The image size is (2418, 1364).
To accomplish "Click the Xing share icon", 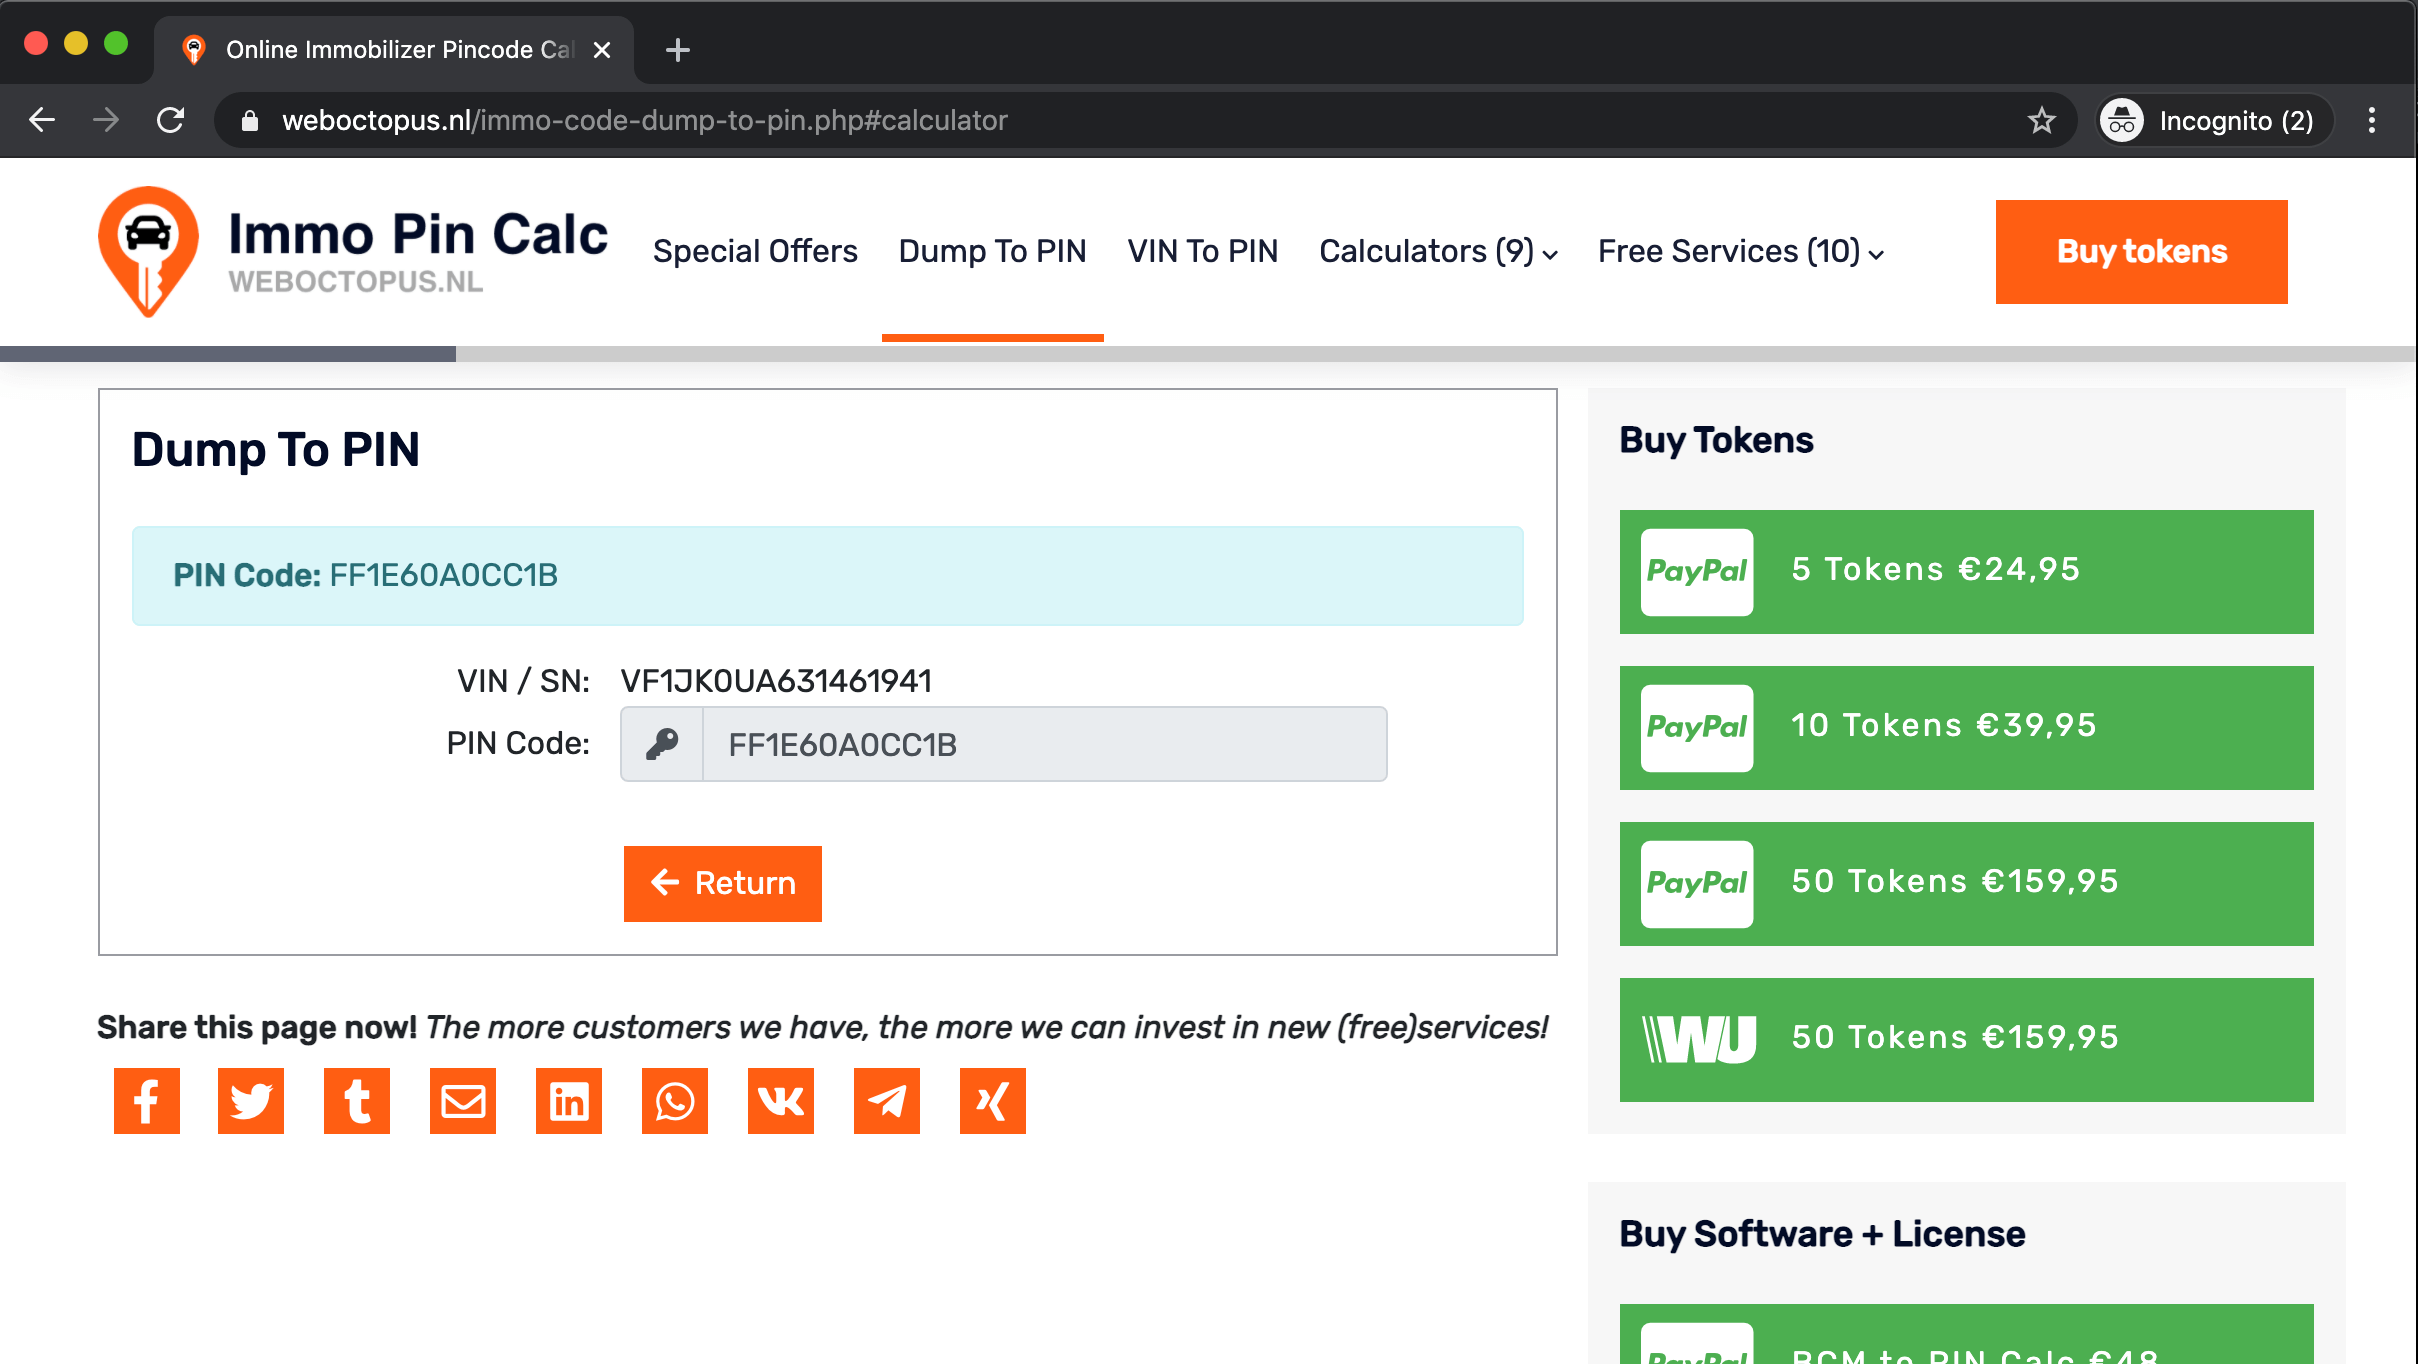I will click(993, 1101).
